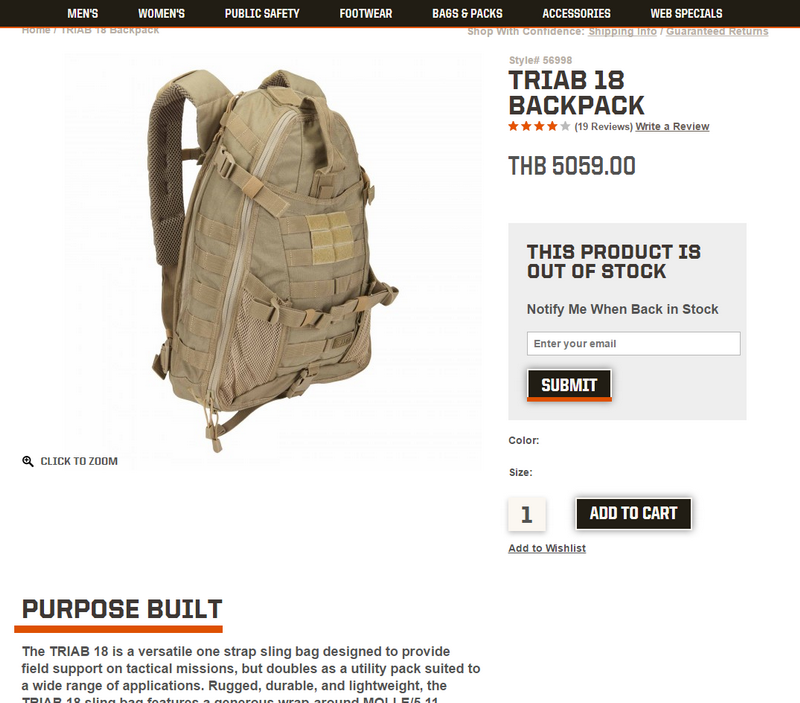
Task: Submit the back-in-stock notification
Action: [x=569, y=385]
